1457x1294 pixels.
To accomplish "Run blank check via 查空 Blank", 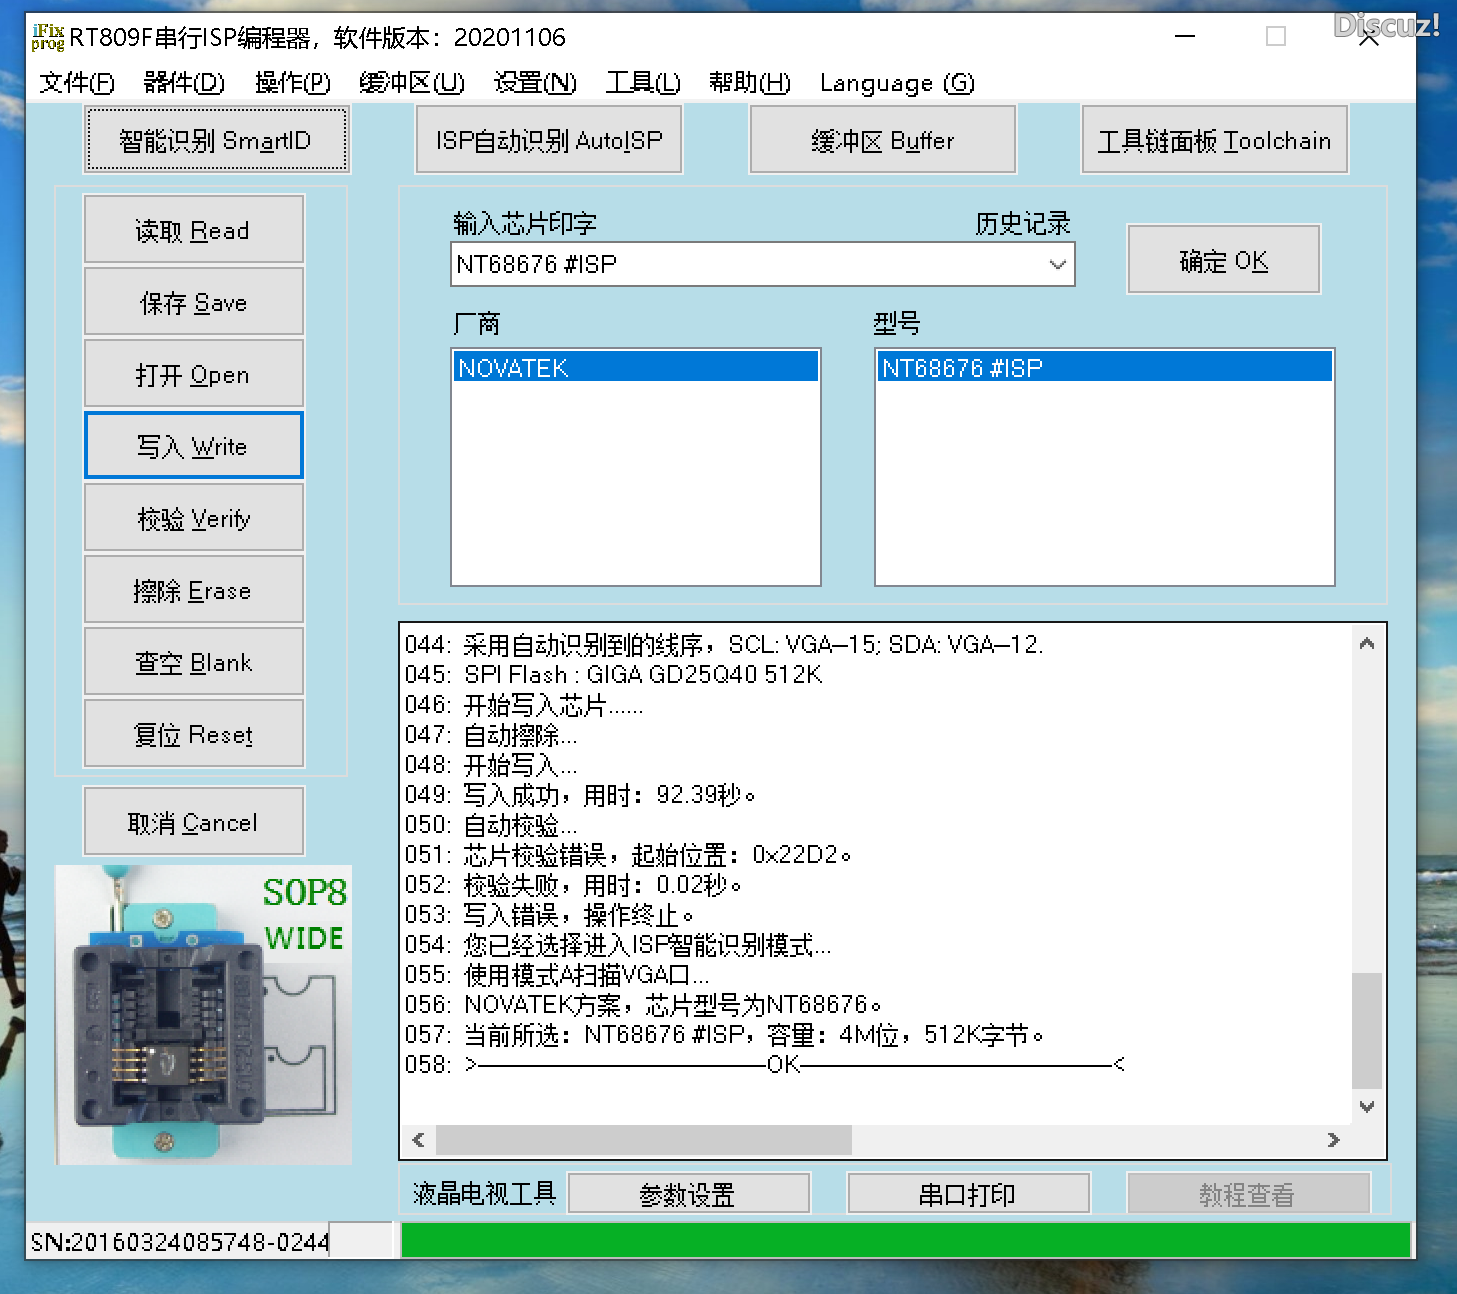I will [193, 661].
